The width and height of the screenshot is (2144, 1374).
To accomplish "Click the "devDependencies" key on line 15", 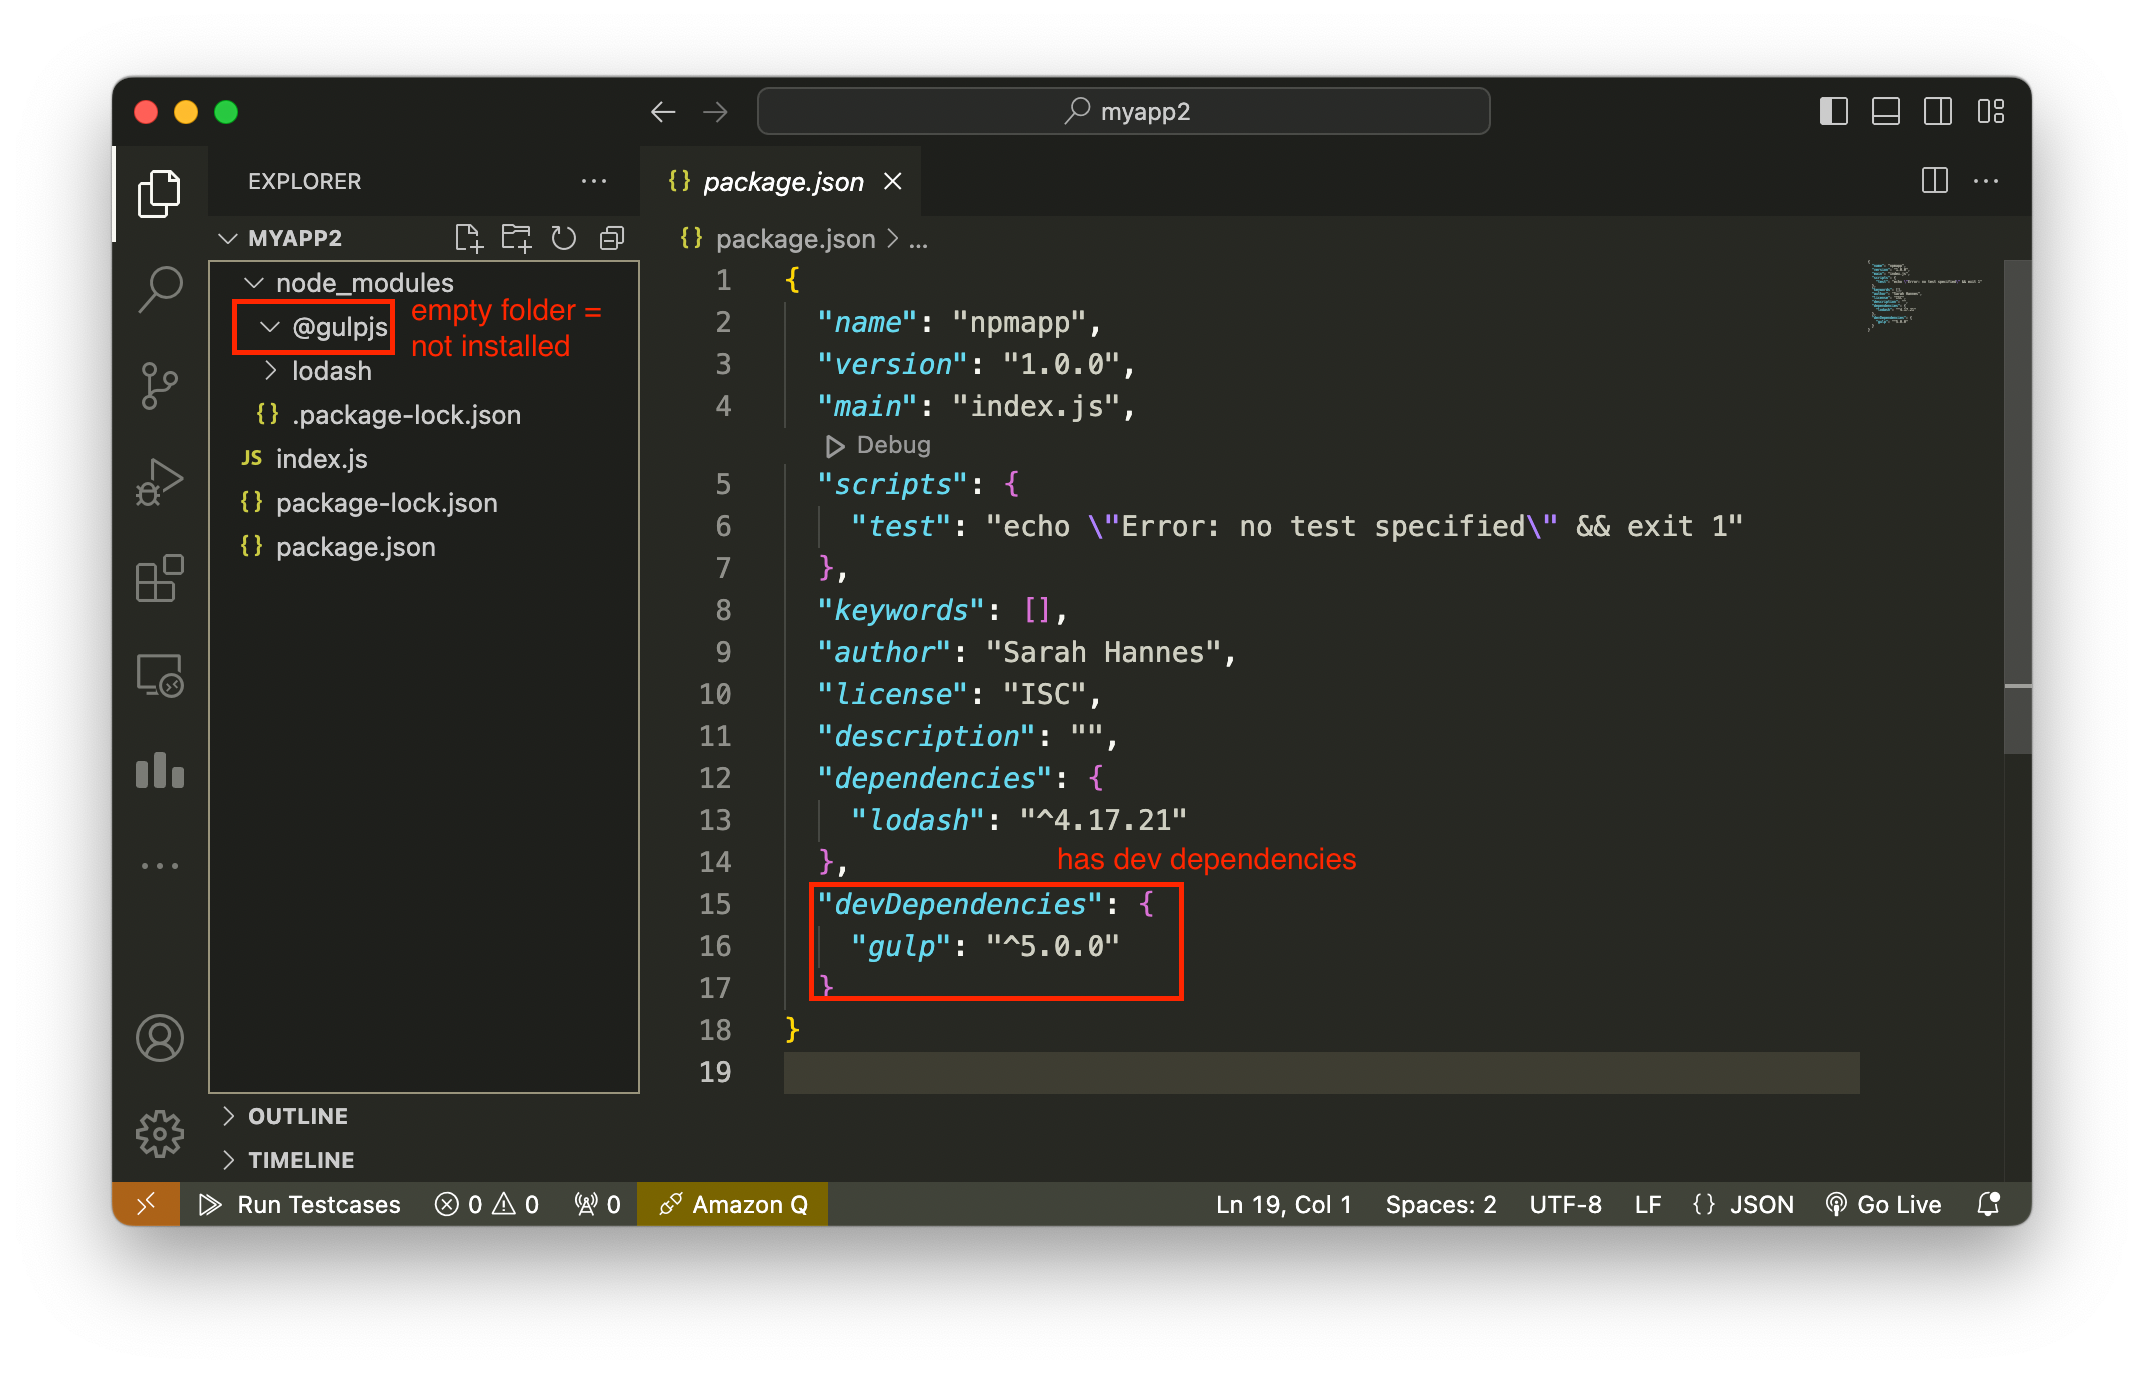I will pos(959,904).
